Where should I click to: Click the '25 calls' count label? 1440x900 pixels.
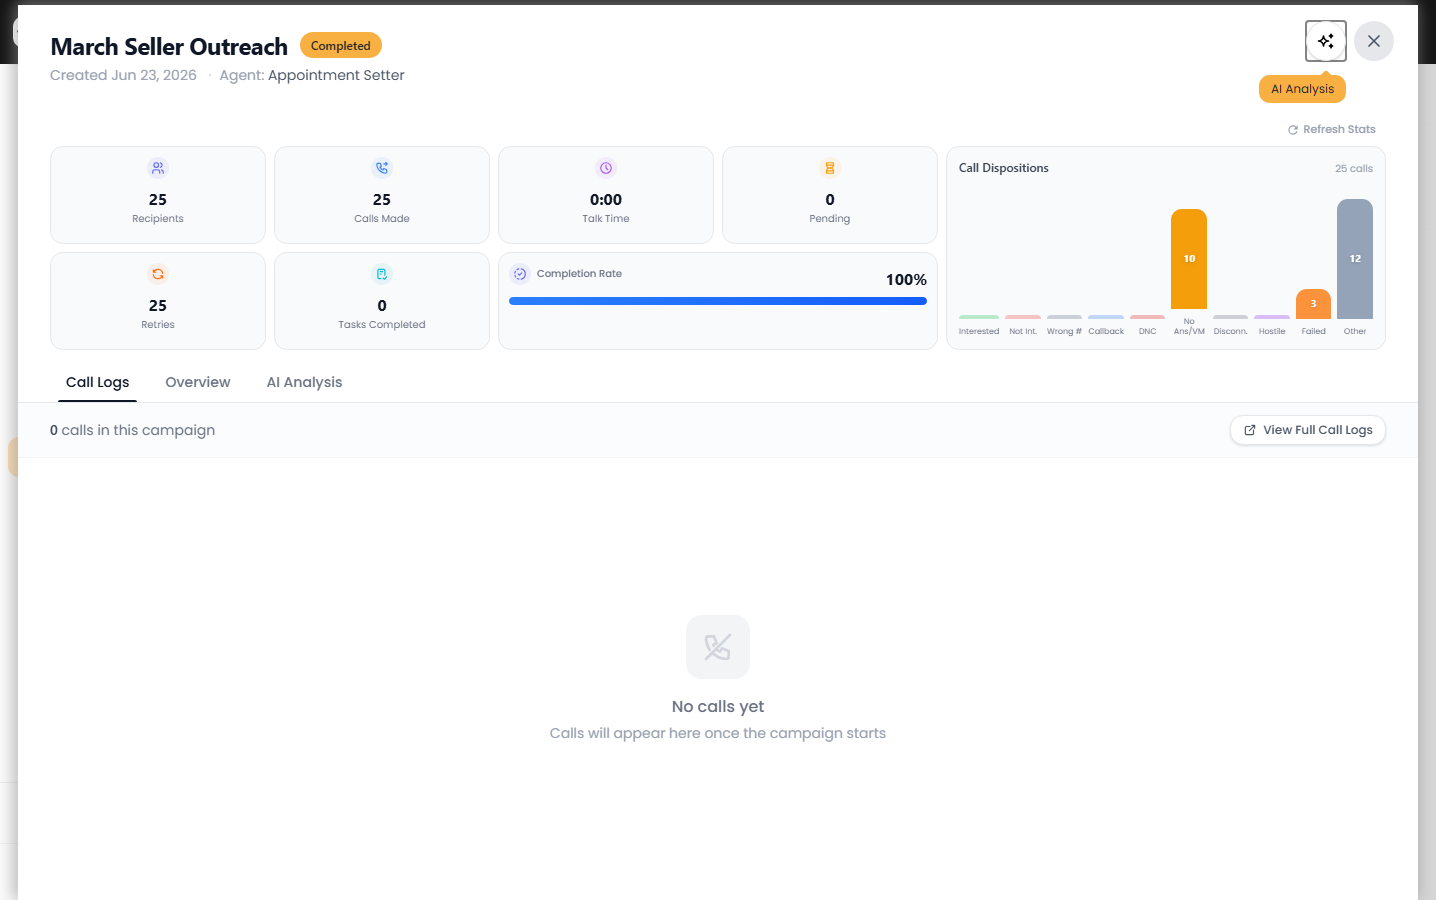pos(1354,168)
